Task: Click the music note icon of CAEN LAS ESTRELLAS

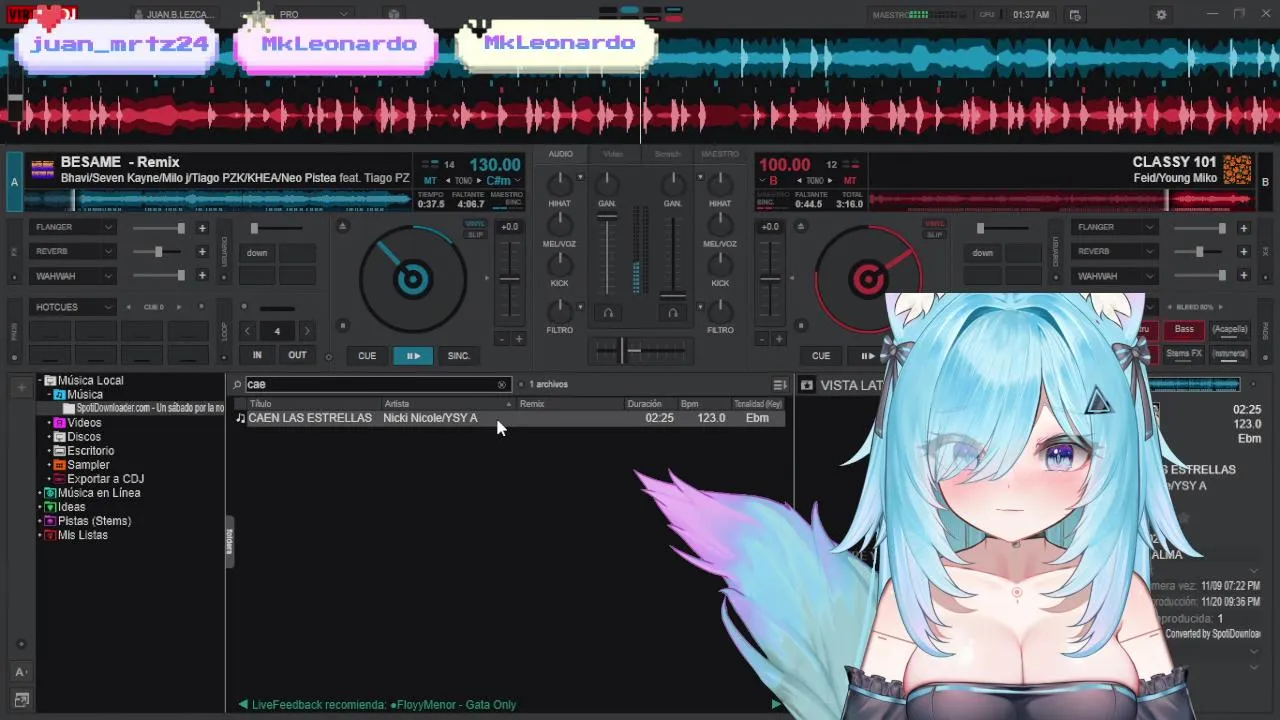Action: click(240, 418)
